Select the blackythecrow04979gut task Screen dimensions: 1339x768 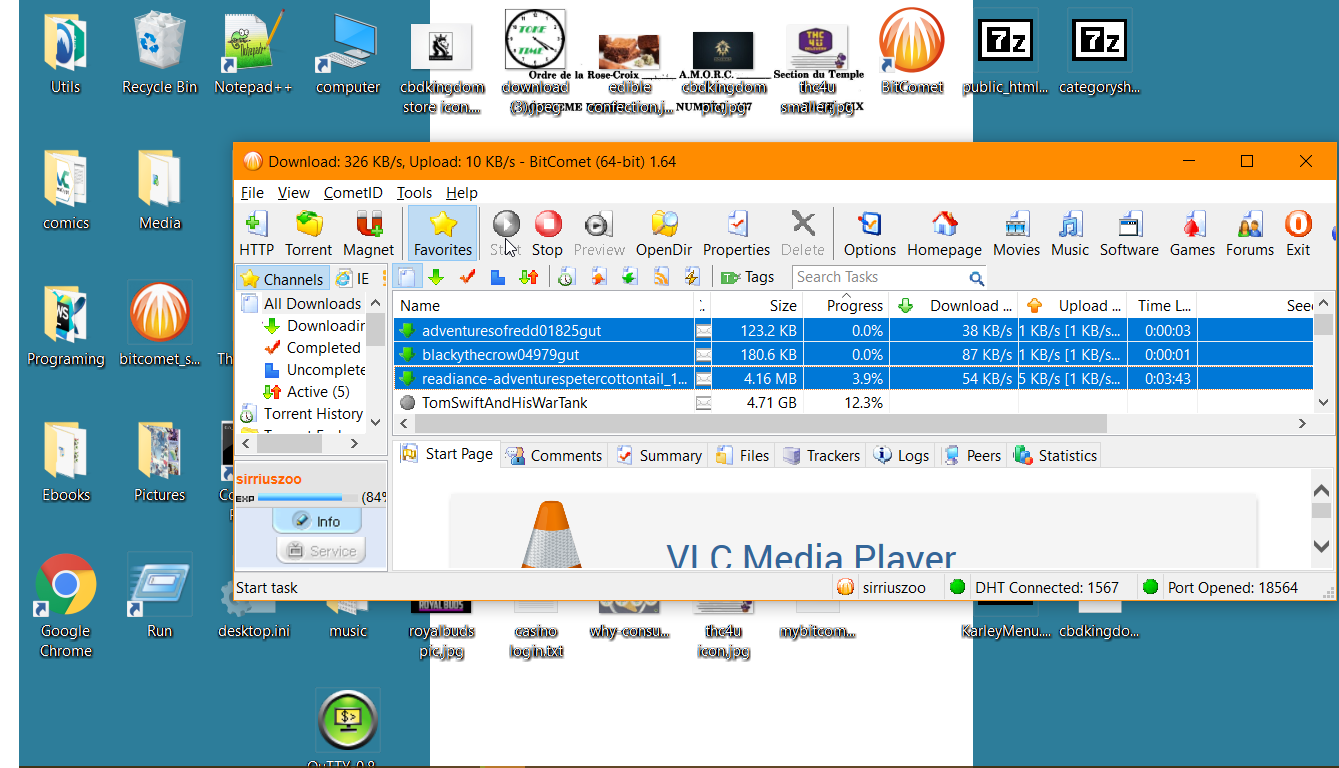coord(854,354)
